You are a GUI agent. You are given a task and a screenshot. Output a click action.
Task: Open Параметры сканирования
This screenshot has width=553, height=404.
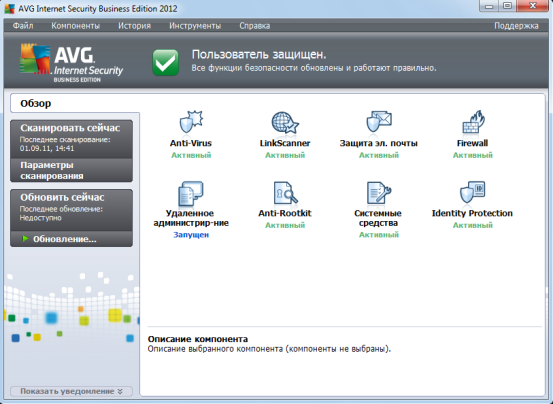pyautogui.click(x=72, y=170)
